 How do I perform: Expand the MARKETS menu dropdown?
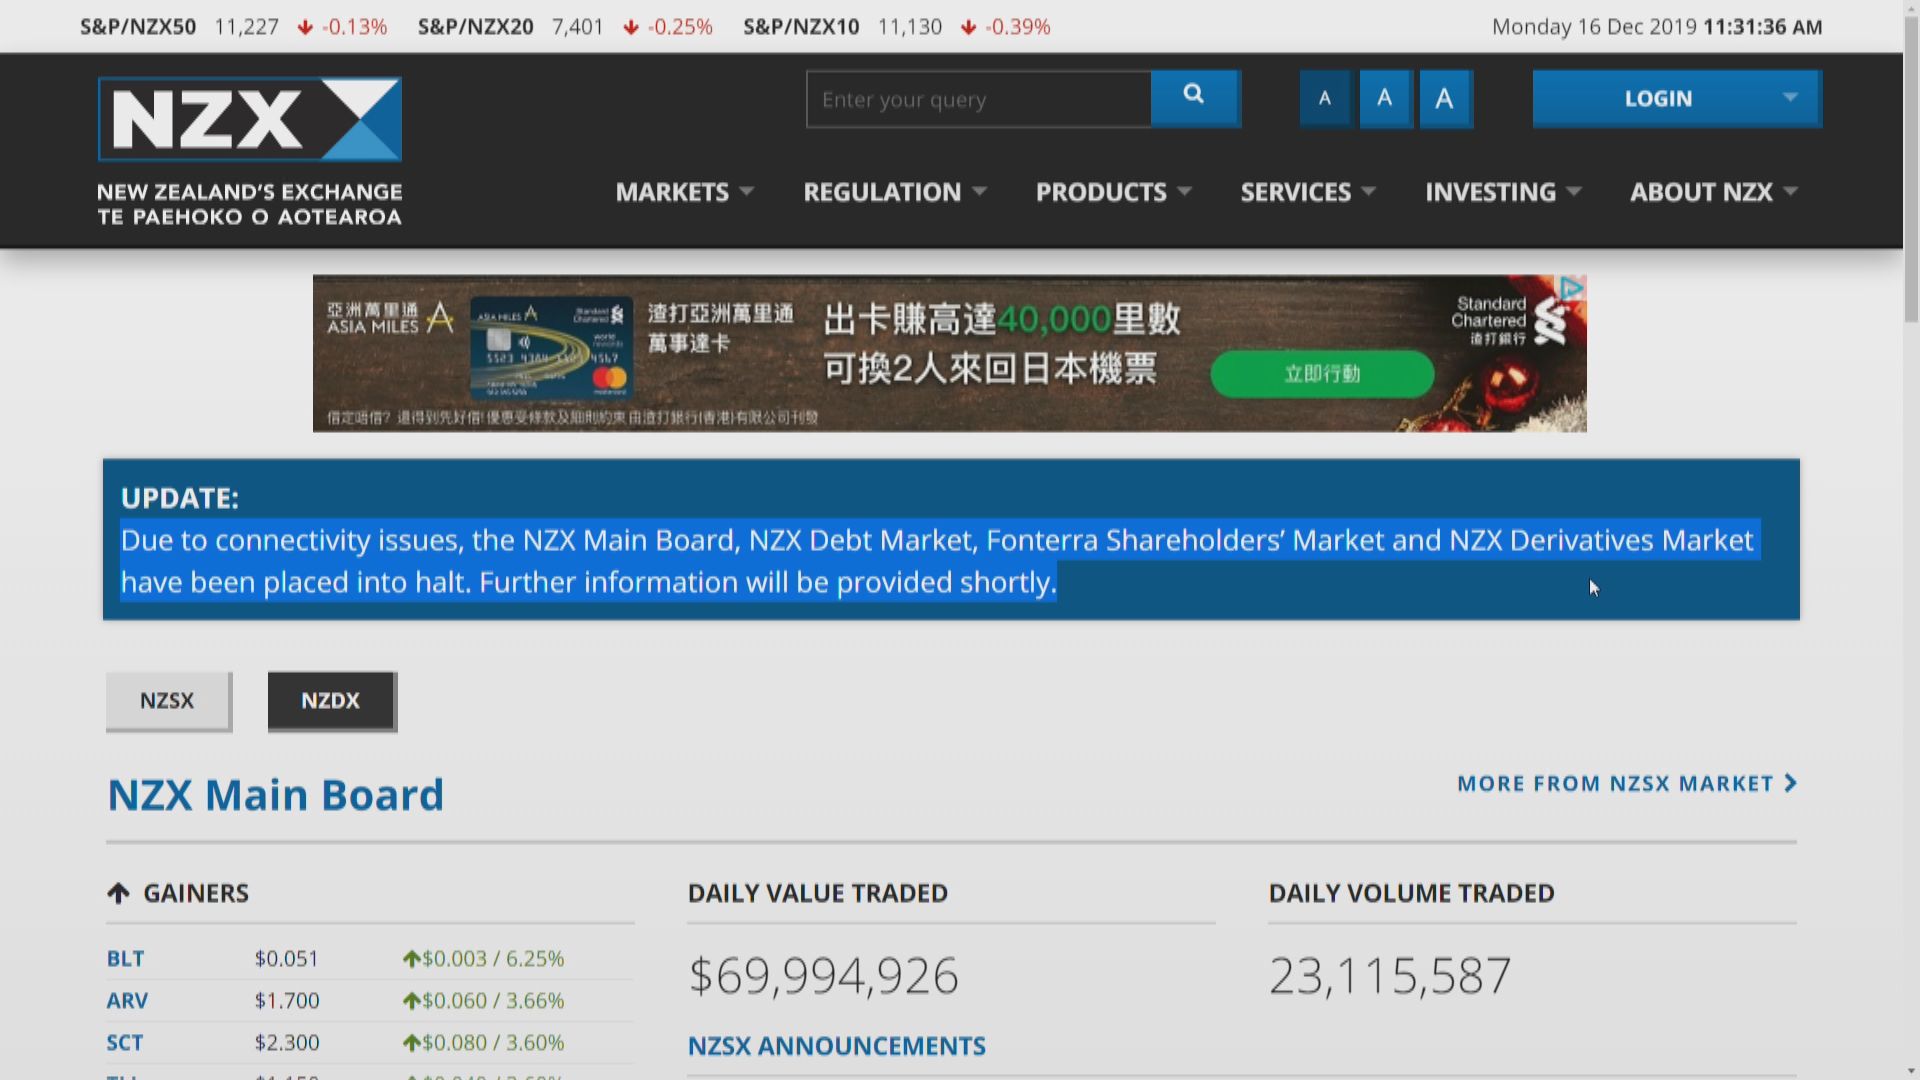(x=684, y=192)
